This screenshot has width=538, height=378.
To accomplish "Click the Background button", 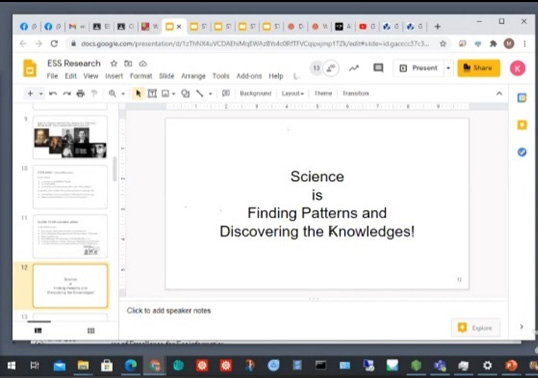I will (256, 93).
